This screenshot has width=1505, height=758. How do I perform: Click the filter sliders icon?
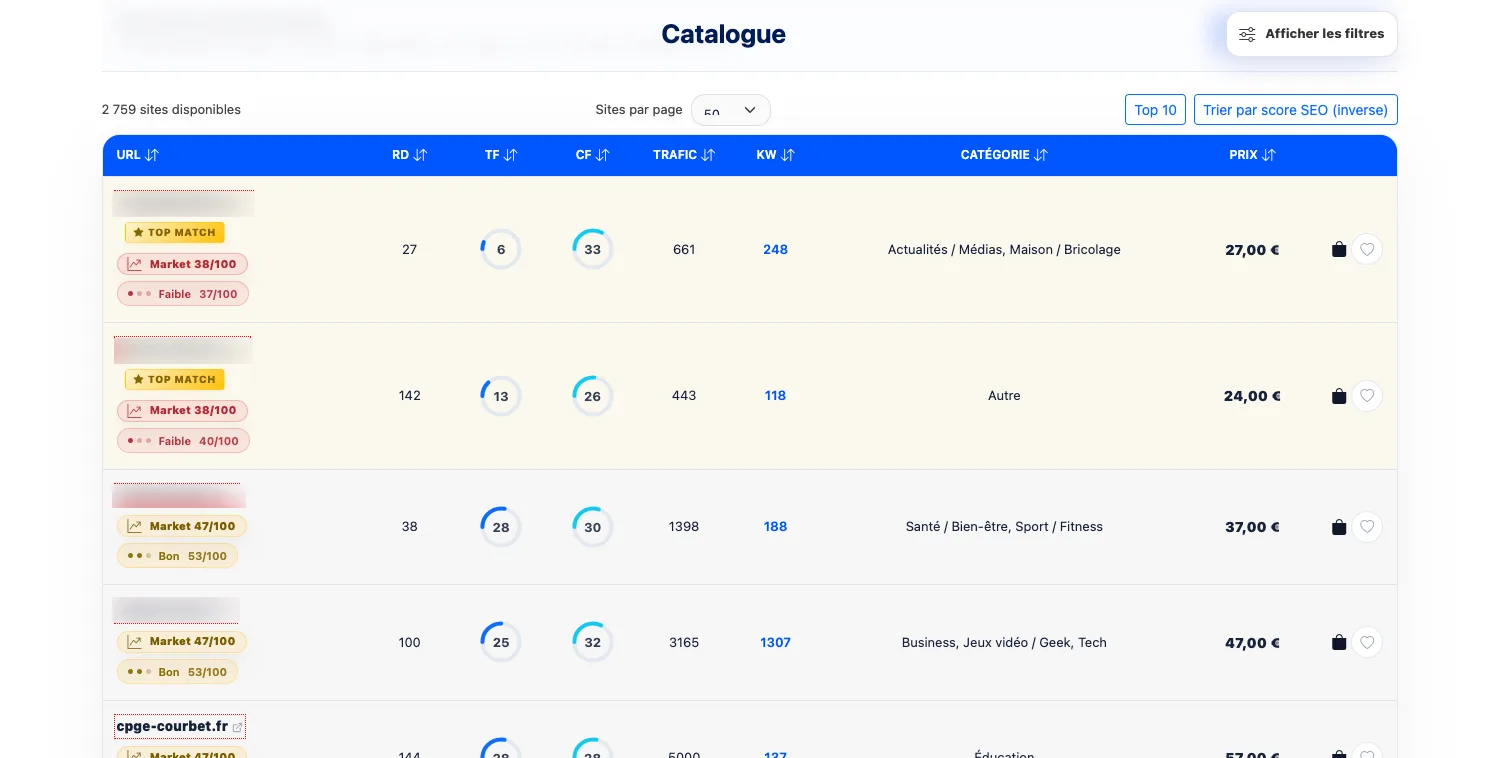point(1247,34)
